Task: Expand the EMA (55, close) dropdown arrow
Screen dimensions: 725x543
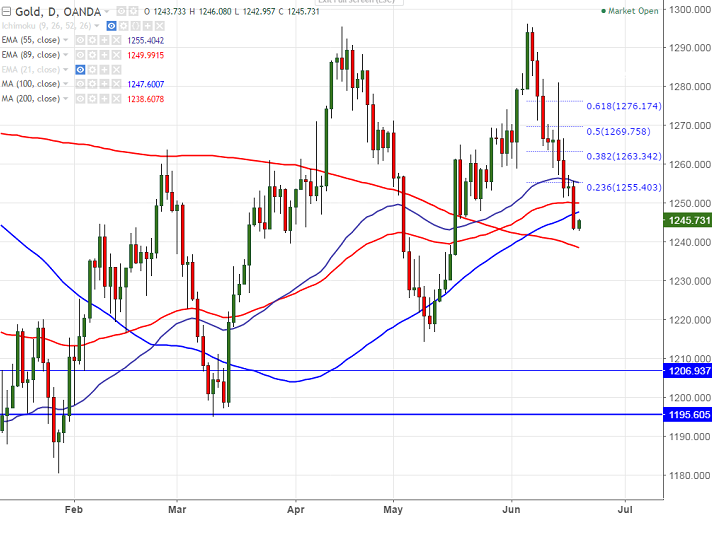Action: [66, 40]
